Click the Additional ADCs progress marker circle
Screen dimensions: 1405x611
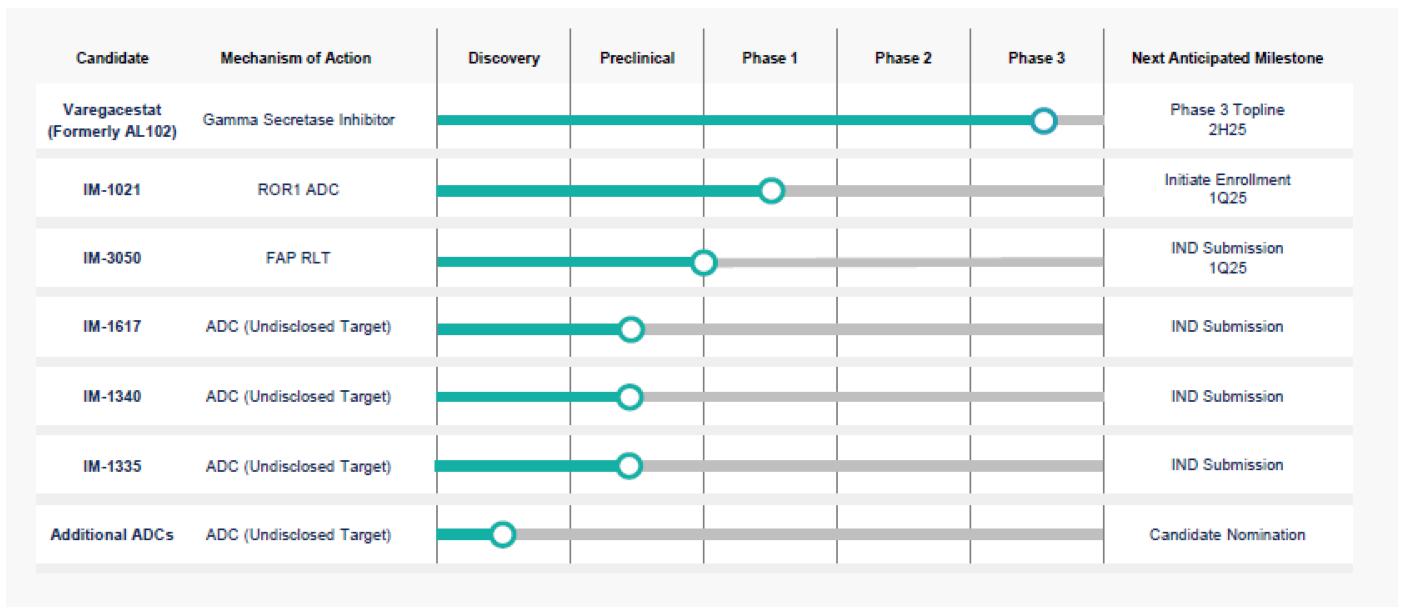coord(503,535)
